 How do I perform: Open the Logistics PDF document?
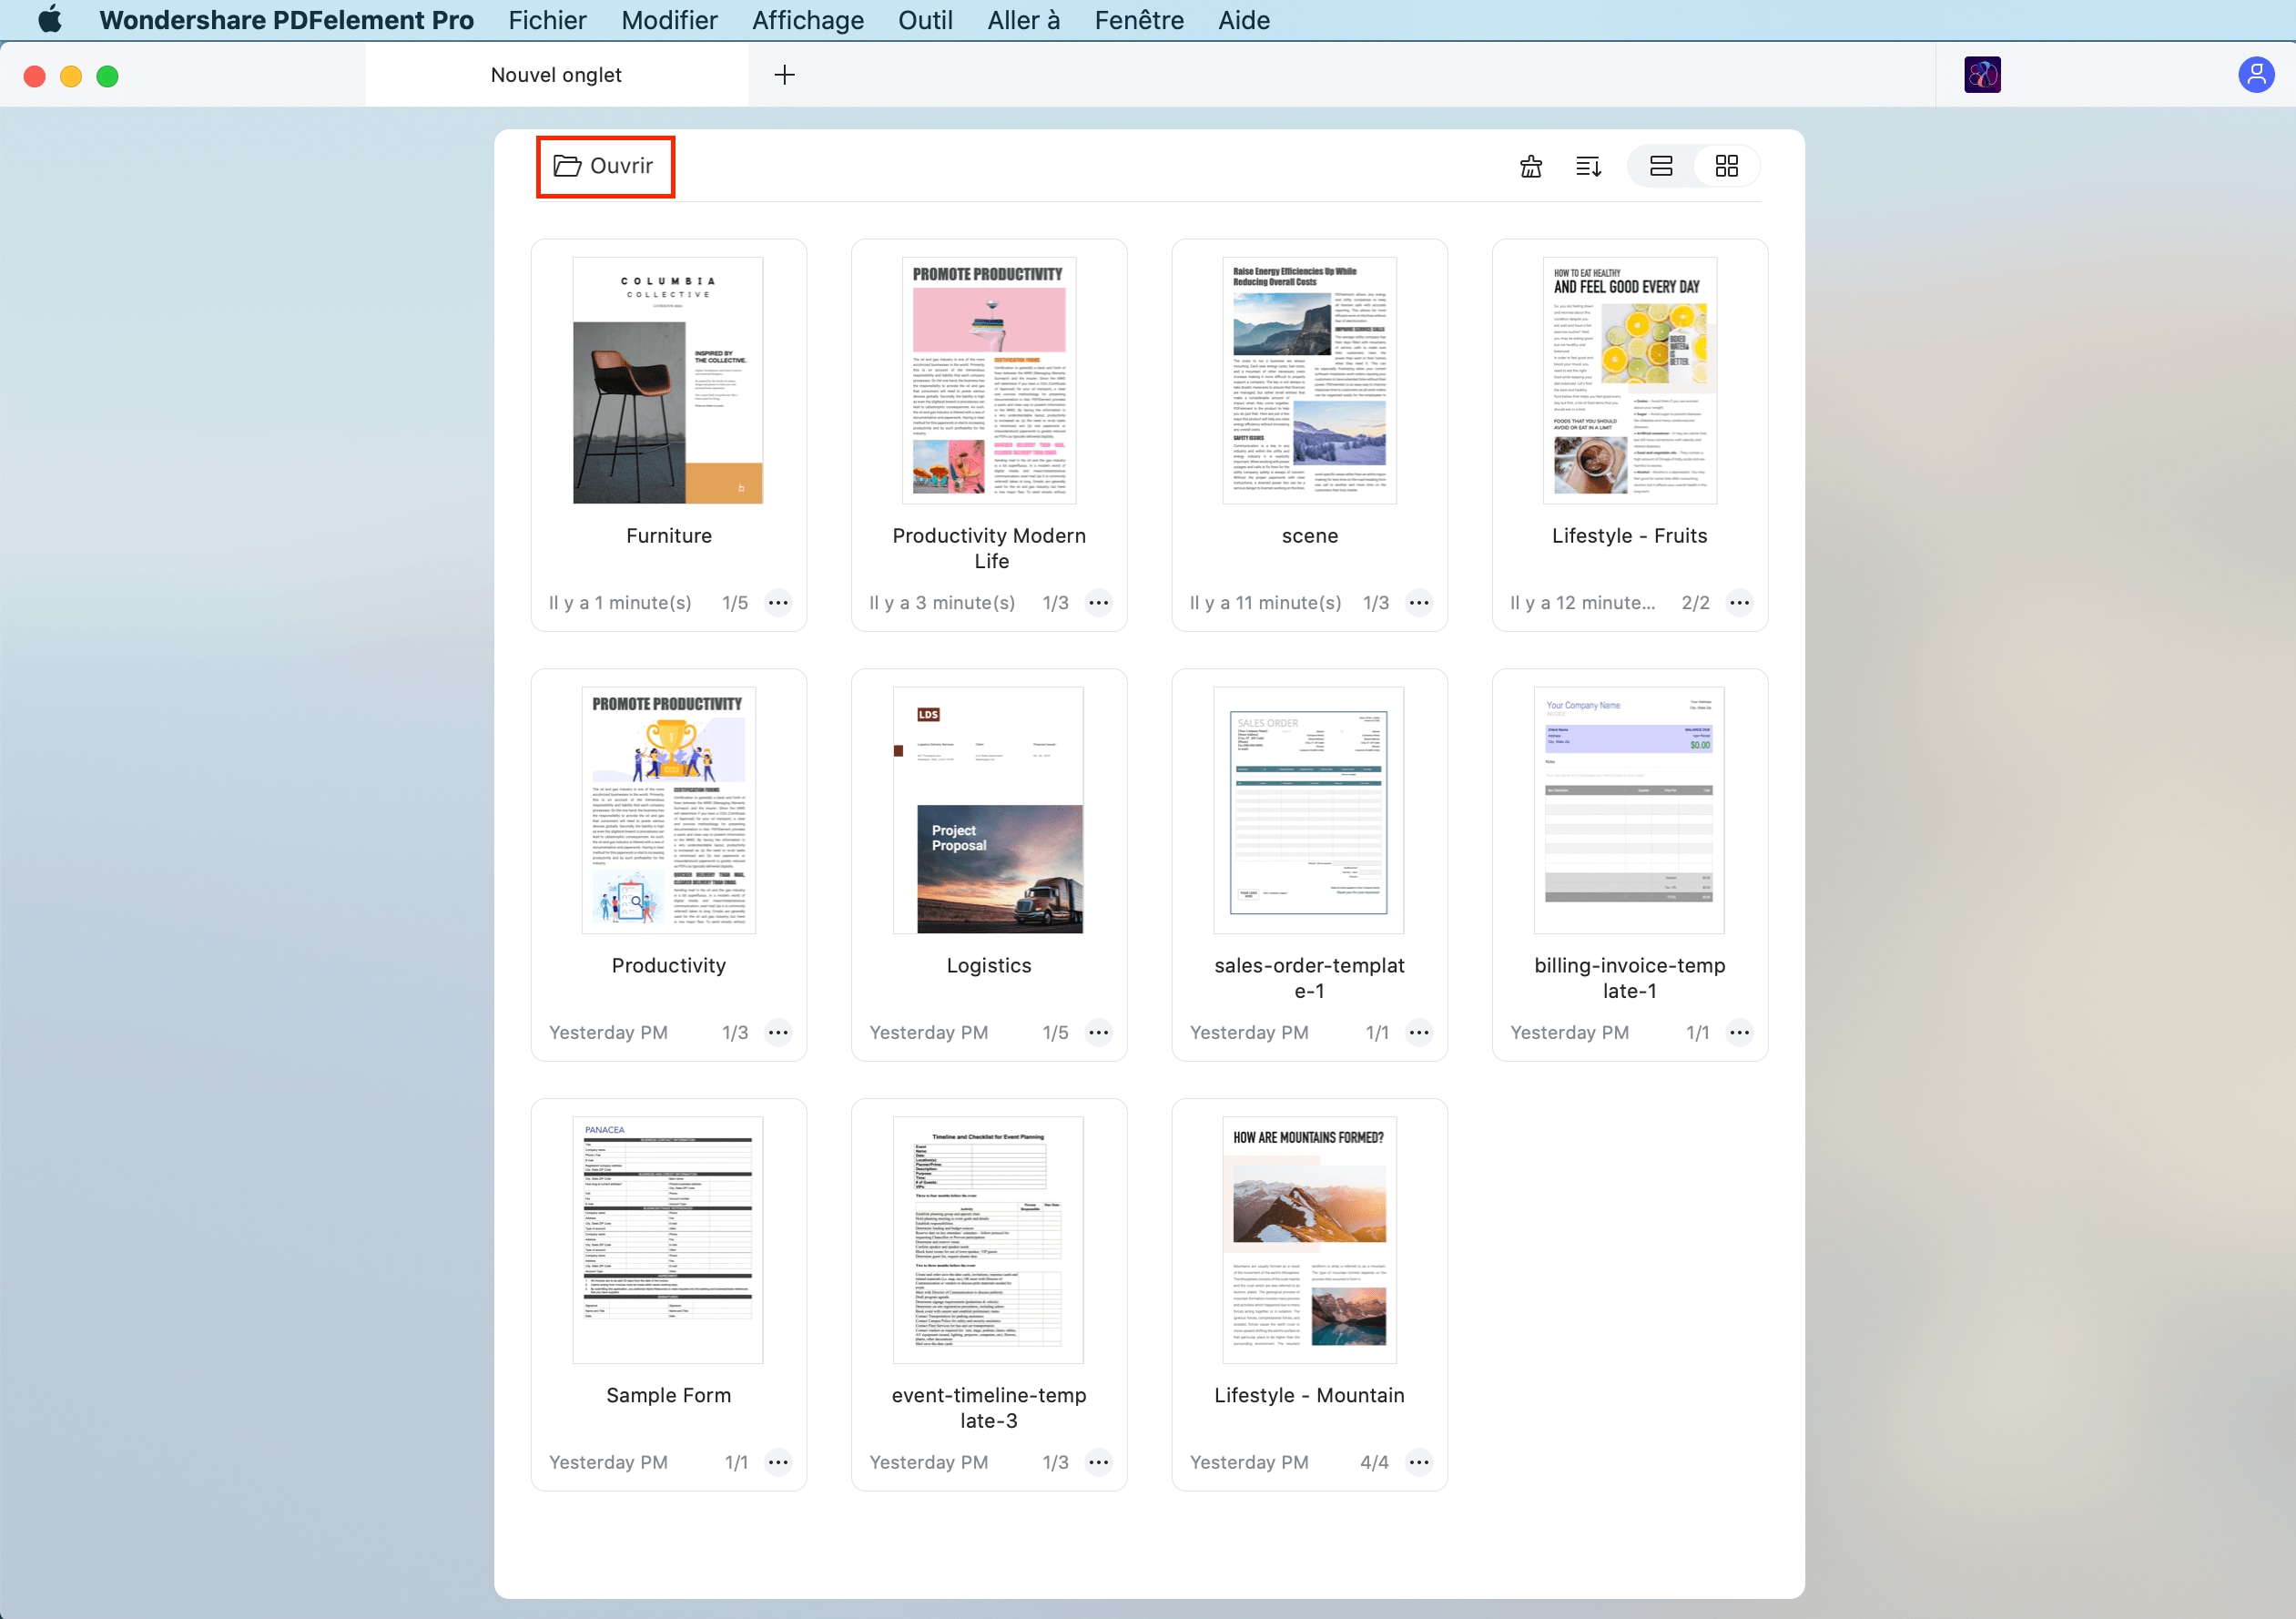(x=990, y=808)
